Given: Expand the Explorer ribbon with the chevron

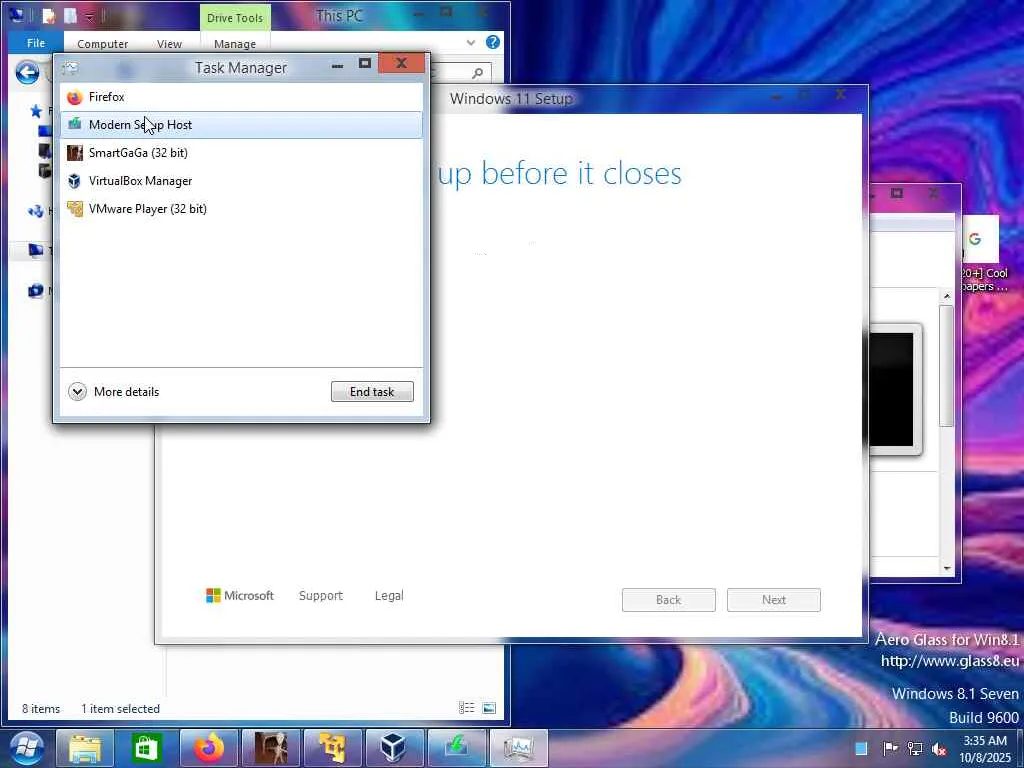Looking at the screenshot, I should point(471,43).
